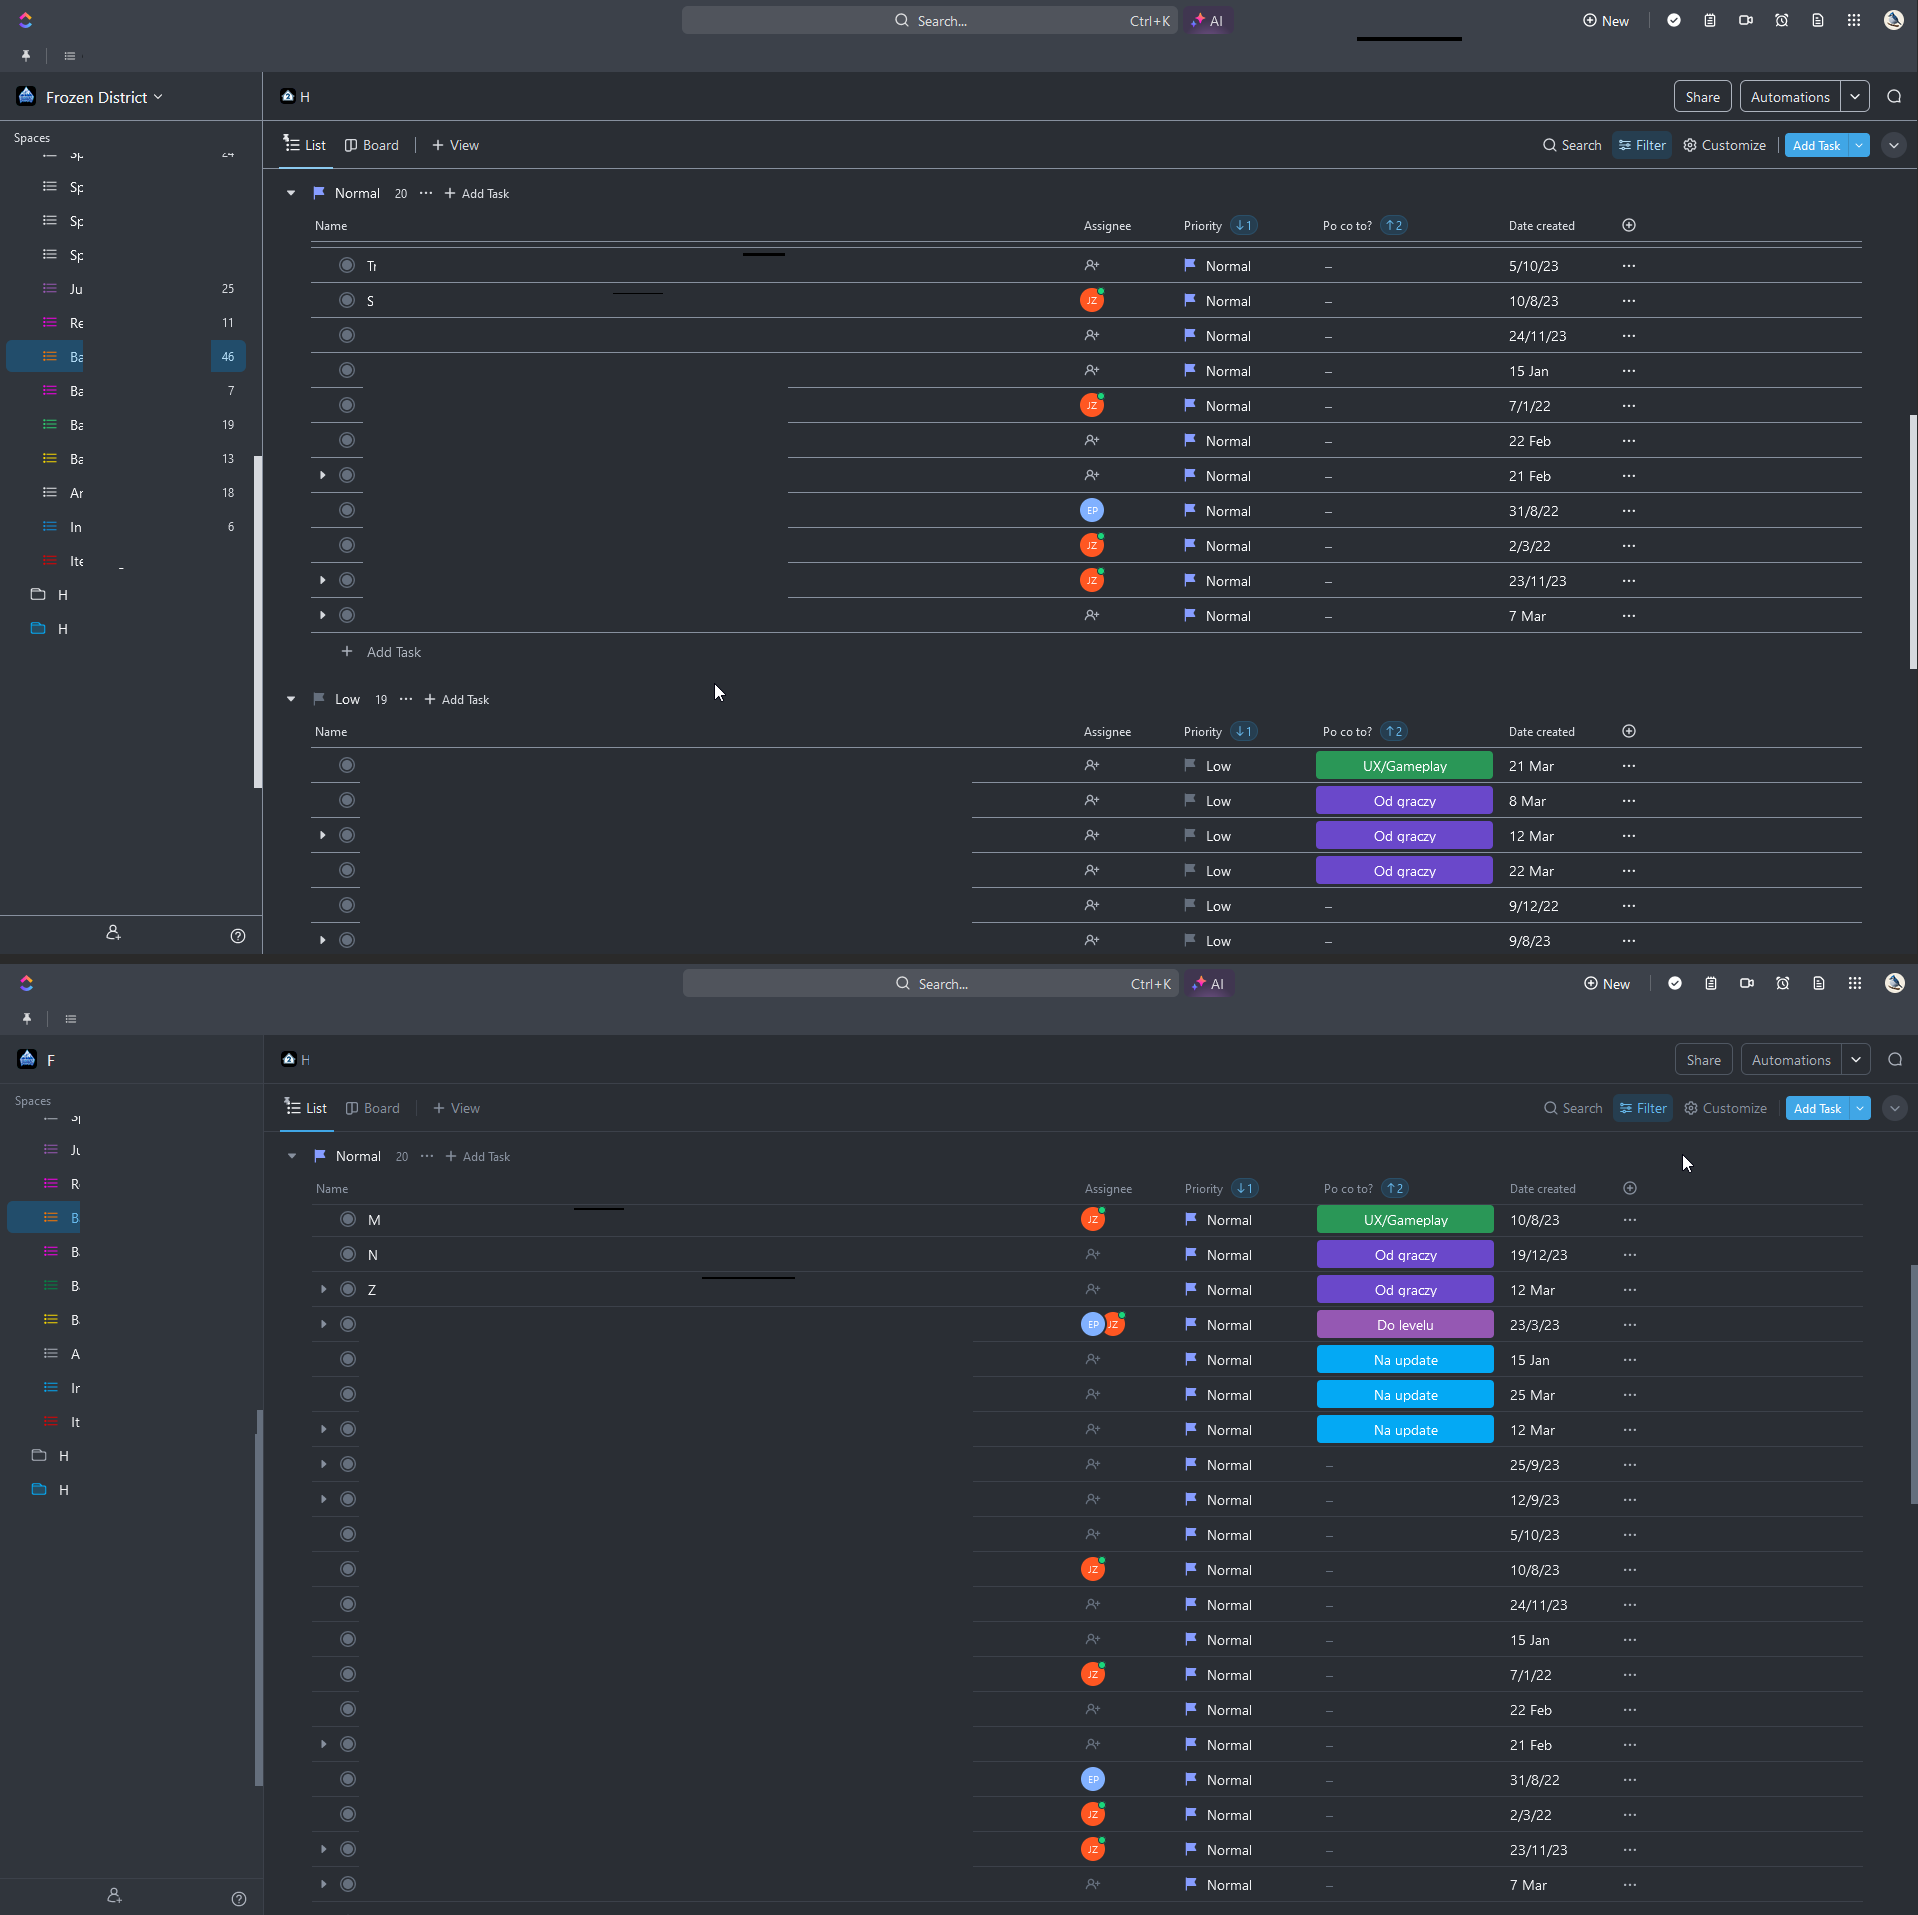Image resolution: width=1918 pixels, height=1915 pixels.
Task: Upper window: add column plus icon in Normal group
Action: pos(1629,225)
